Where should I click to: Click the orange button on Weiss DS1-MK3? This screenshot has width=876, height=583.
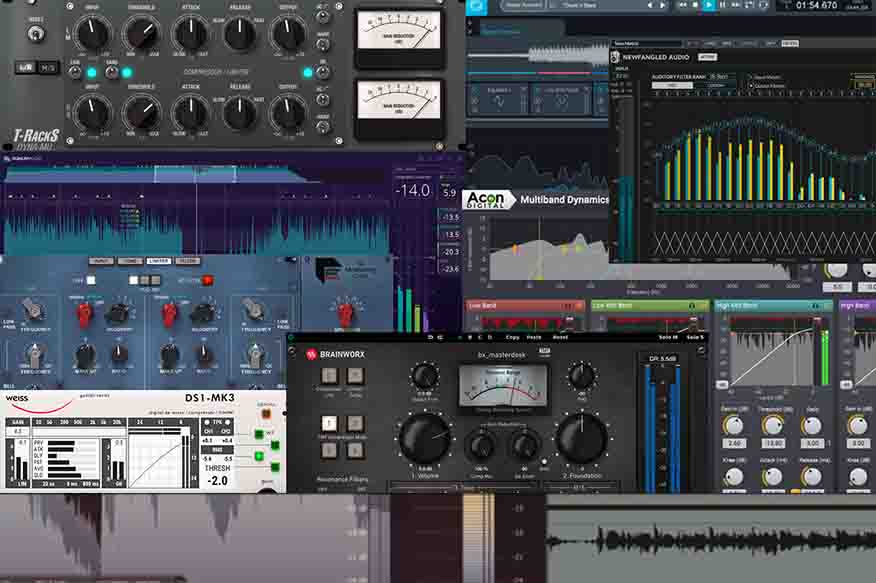pos(266,414)
